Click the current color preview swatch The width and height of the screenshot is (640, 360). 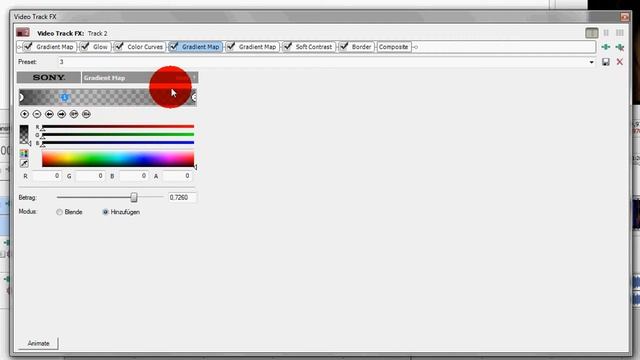(24, 135)
